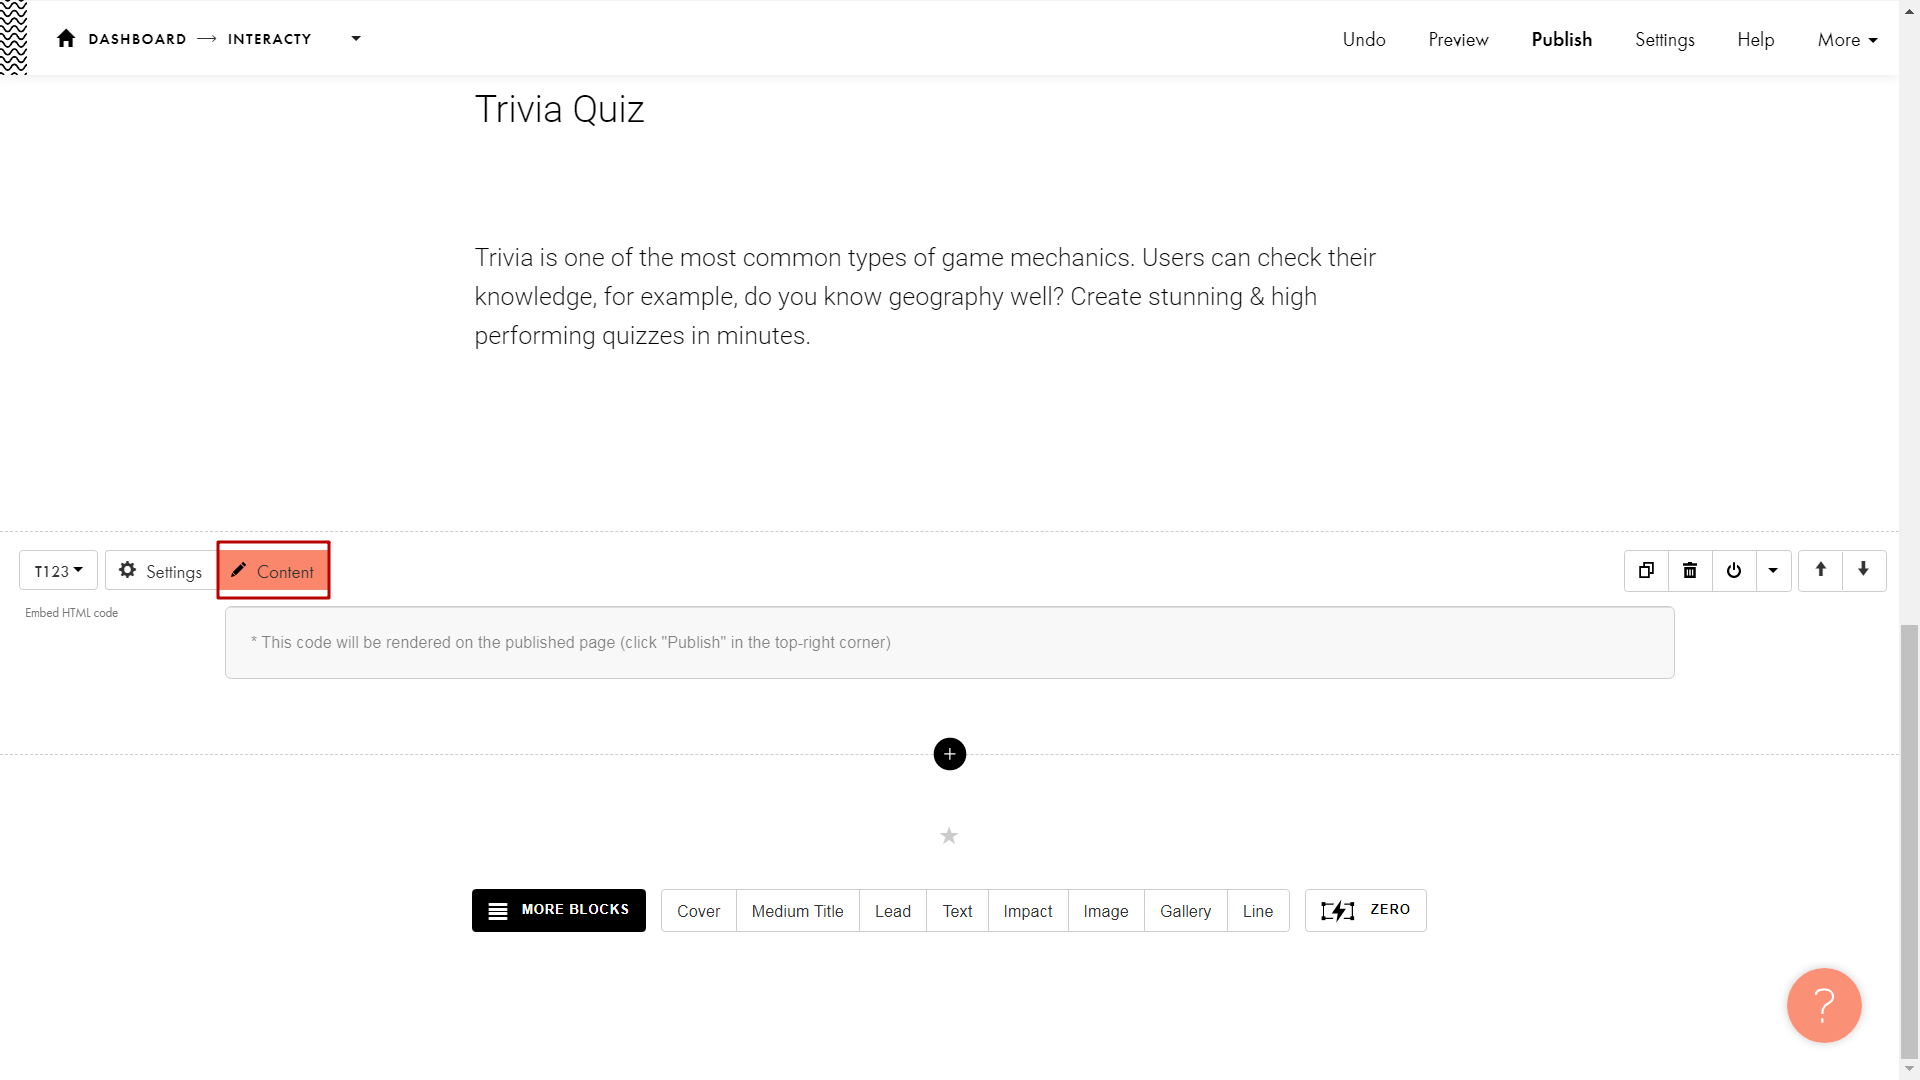Click the Embed HTML code input field

point(949,642)
